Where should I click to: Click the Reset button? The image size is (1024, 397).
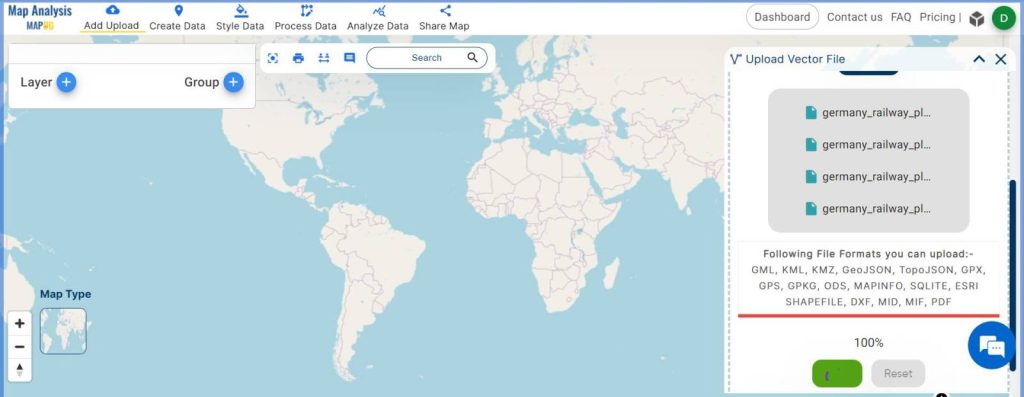(x=898, y=373)
